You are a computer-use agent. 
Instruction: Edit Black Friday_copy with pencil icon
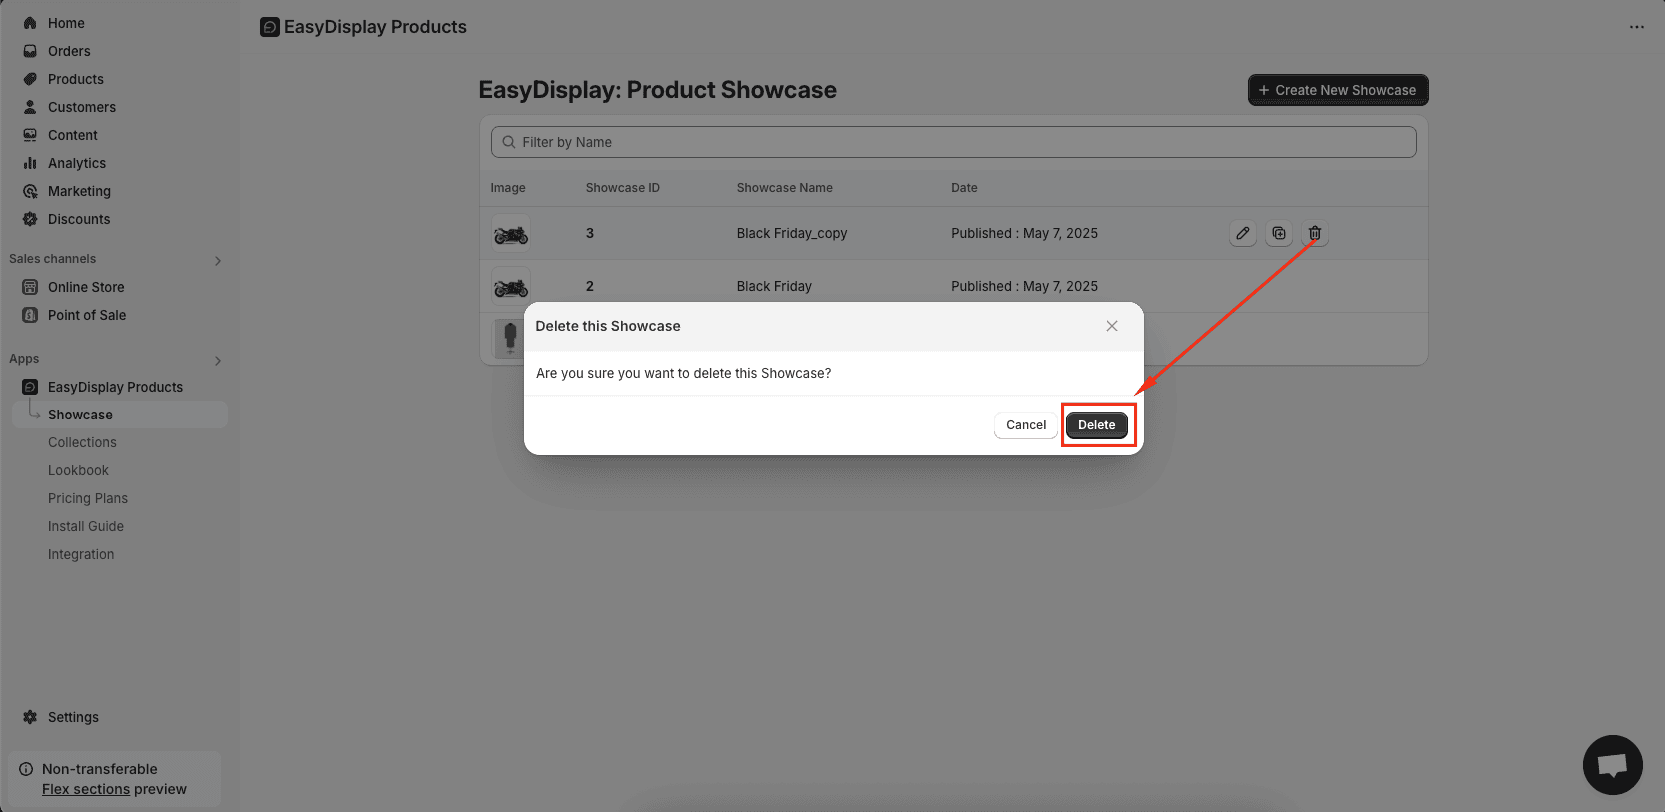click(x=1243, y=233)
